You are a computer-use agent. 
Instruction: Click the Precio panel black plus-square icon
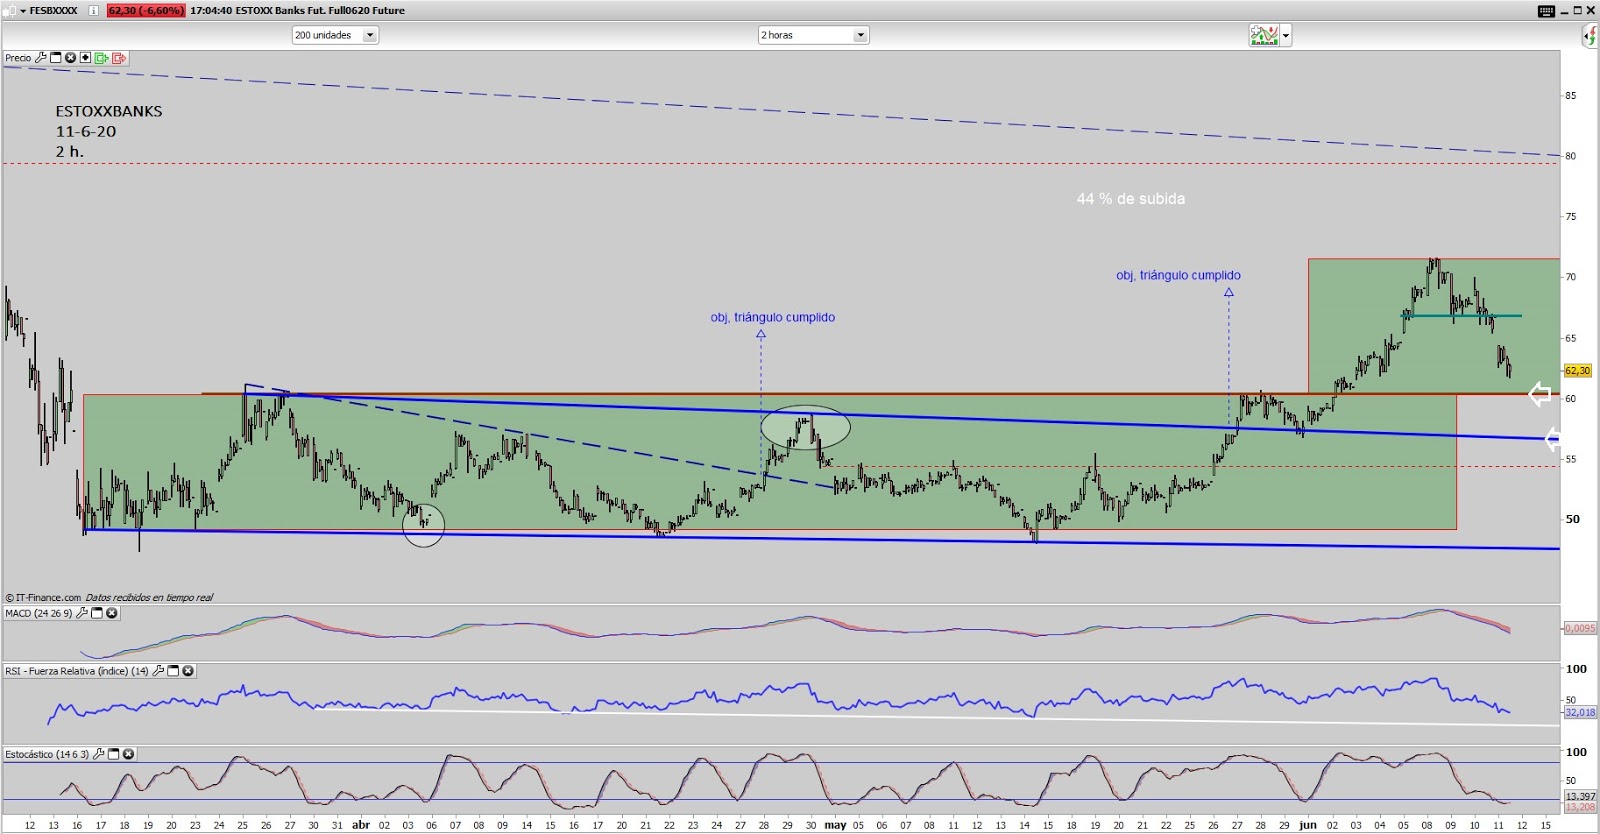[x=86, y=58]
